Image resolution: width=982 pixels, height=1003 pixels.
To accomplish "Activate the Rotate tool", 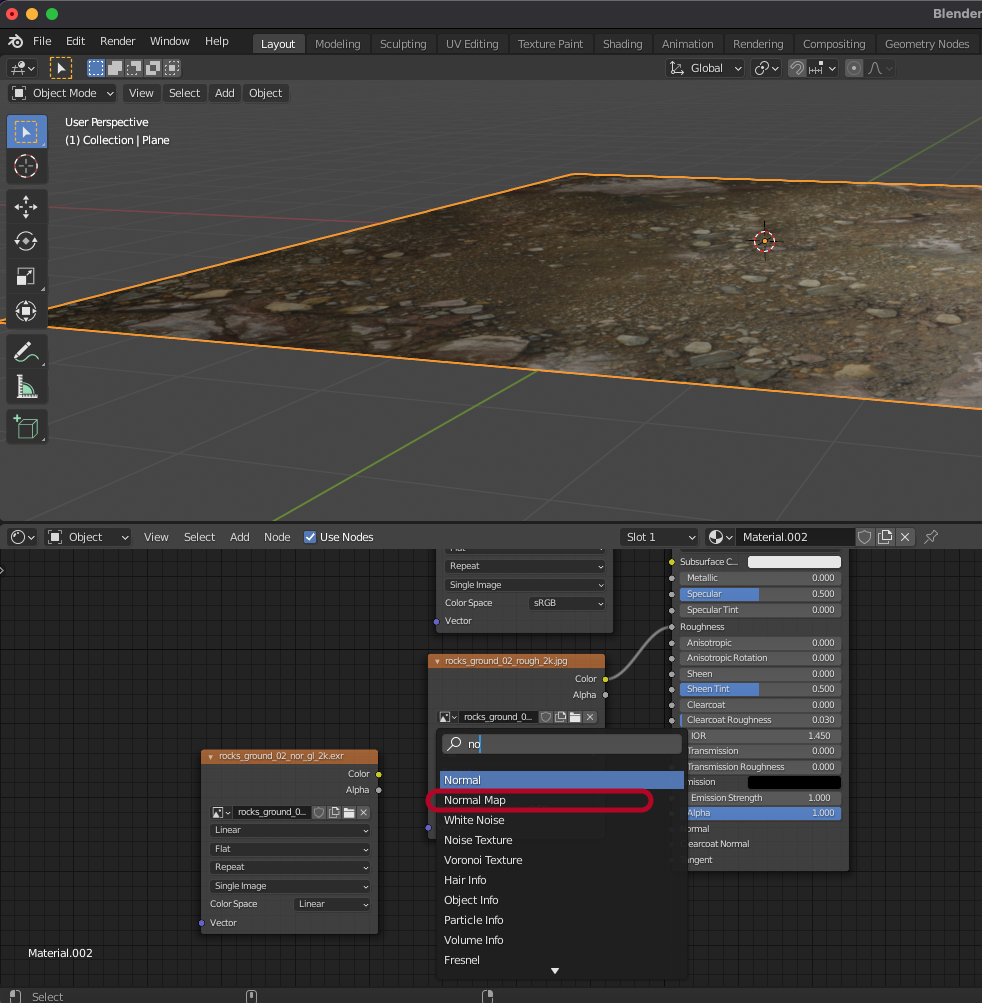I will [26, 242].
